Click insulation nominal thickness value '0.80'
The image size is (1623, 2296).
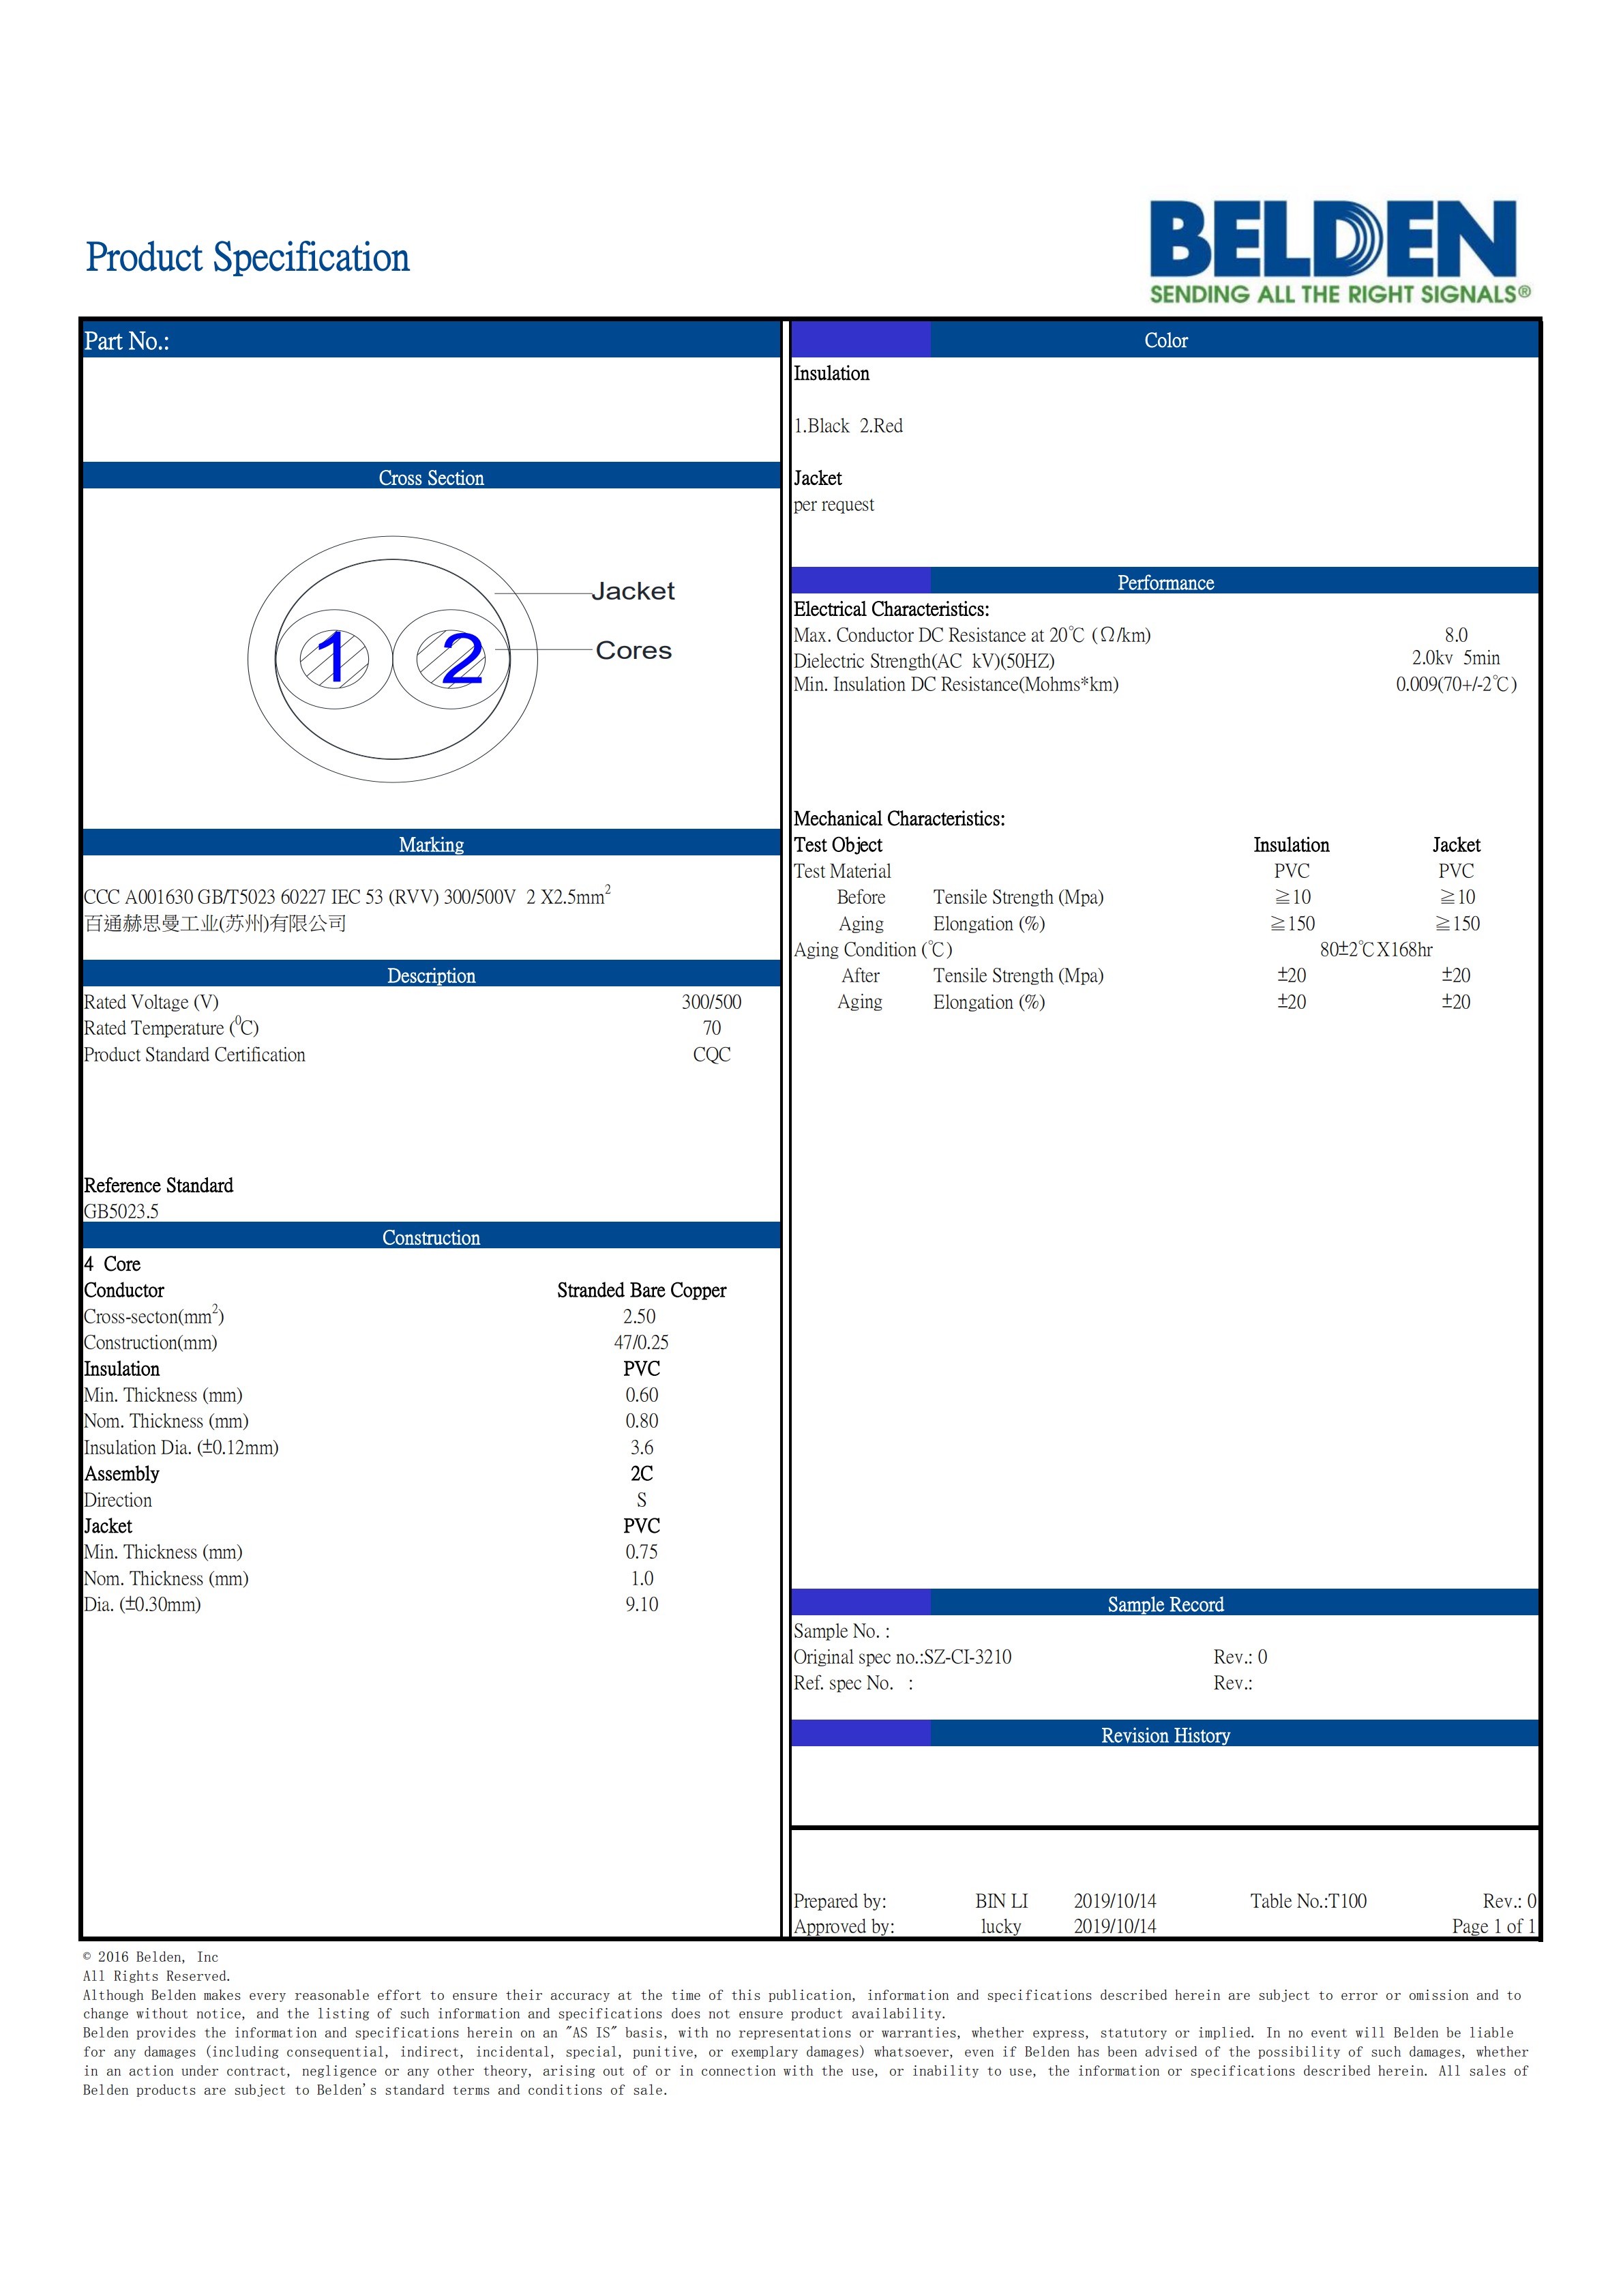pyautogui.click(x=642, y=1422)
